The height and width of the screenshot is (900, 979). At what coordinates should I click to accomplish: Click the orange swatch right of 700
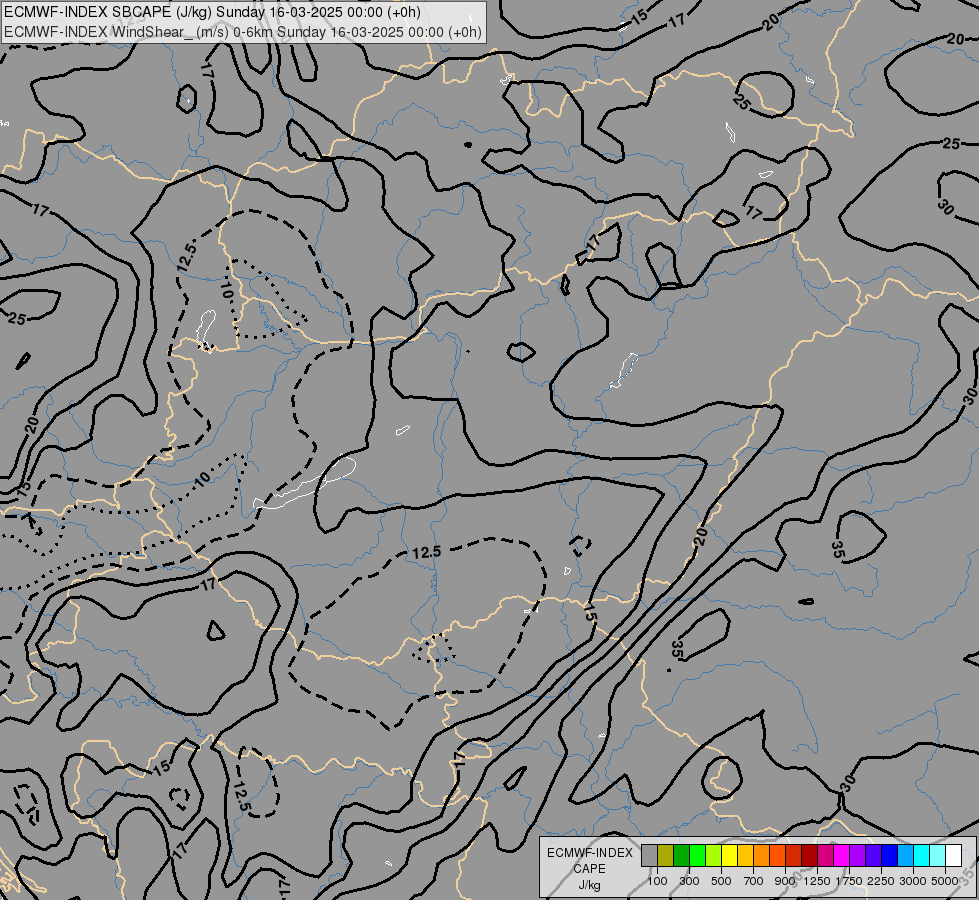click(761, 855)
